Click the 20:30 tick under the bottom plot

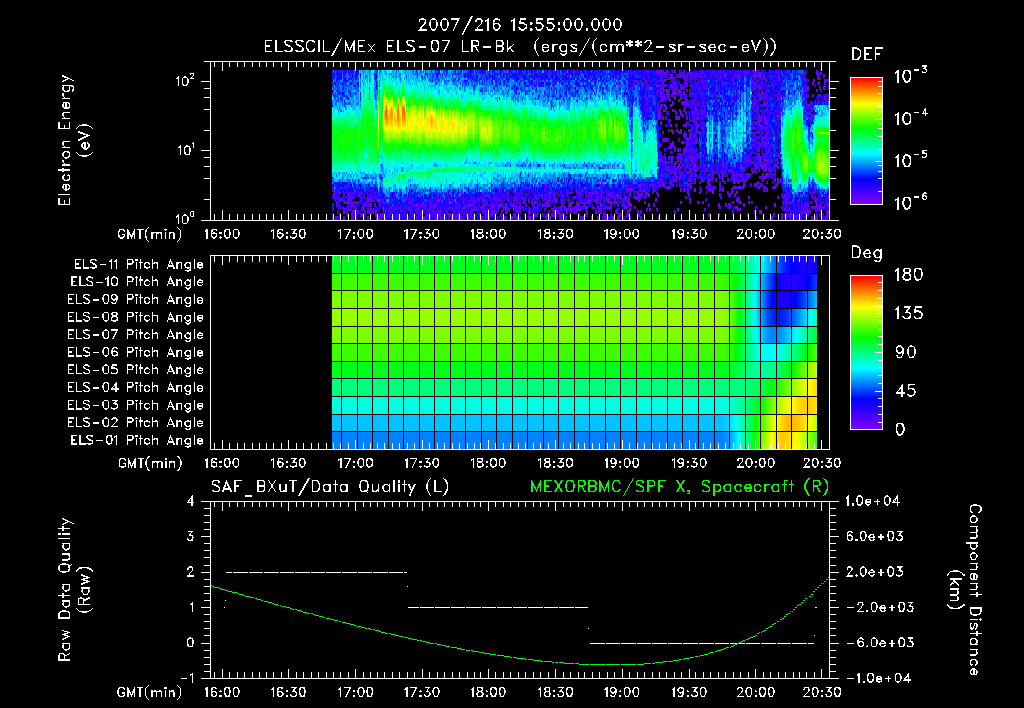(x=822, y=692)
